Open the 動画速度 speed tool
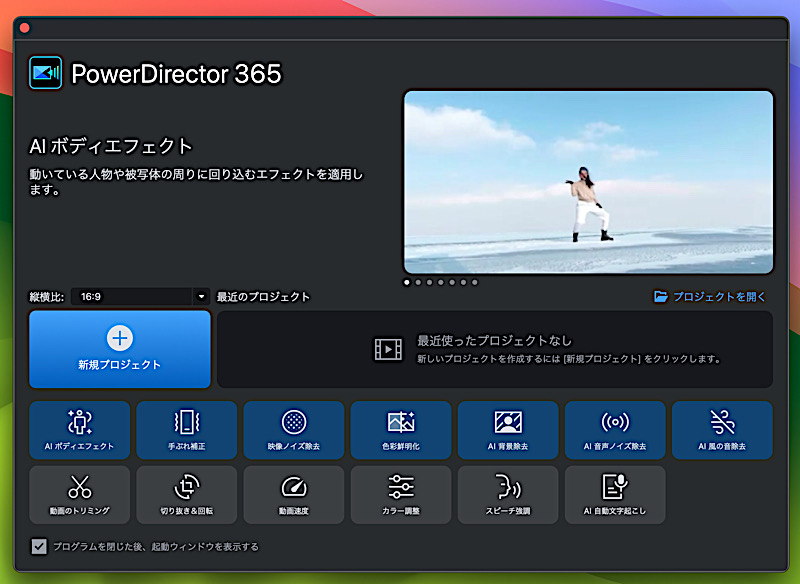 tap(294, 494)
